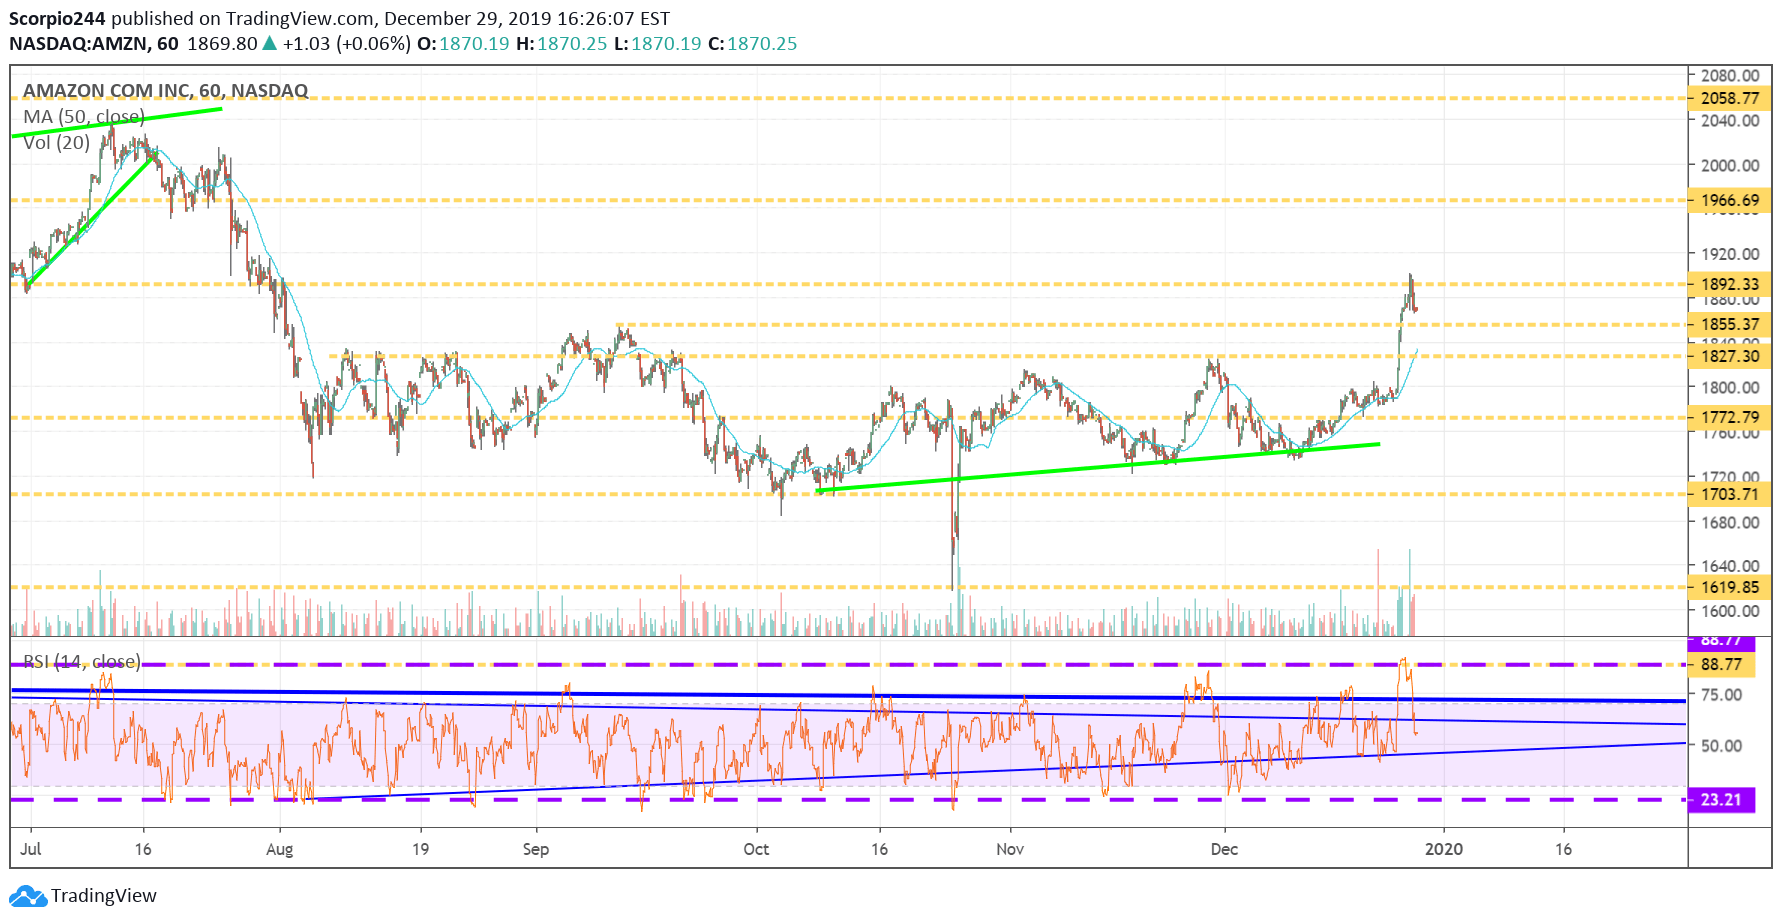
Task: Click the 1600.00 price axis tick
Action: (x=1730, y=611)
